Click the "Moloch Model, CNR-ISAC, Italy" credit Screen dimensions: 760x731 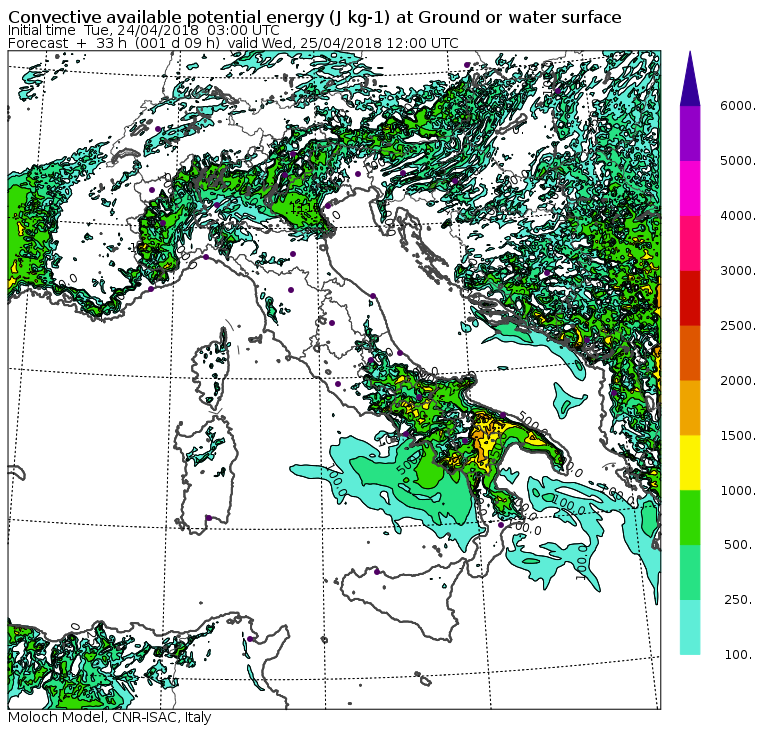click(110, 717)
